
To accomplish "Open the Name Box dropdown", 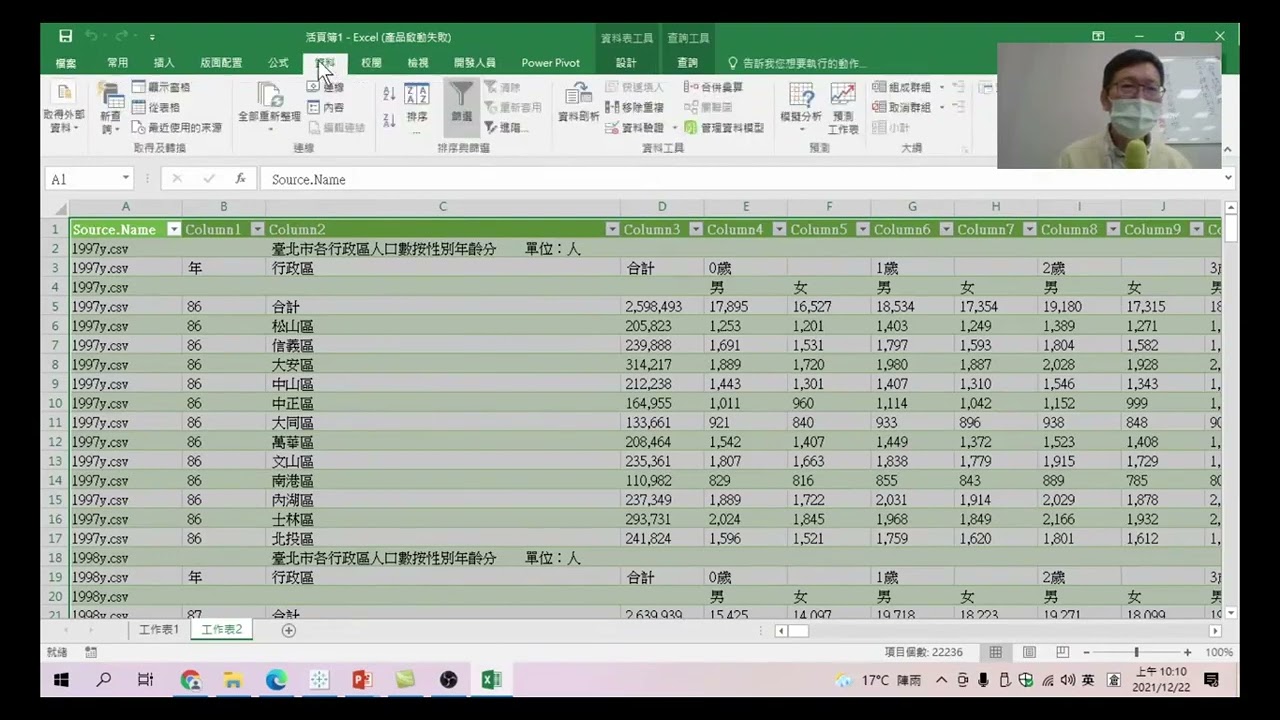I will pyautogui.click(x=126, y=179).
